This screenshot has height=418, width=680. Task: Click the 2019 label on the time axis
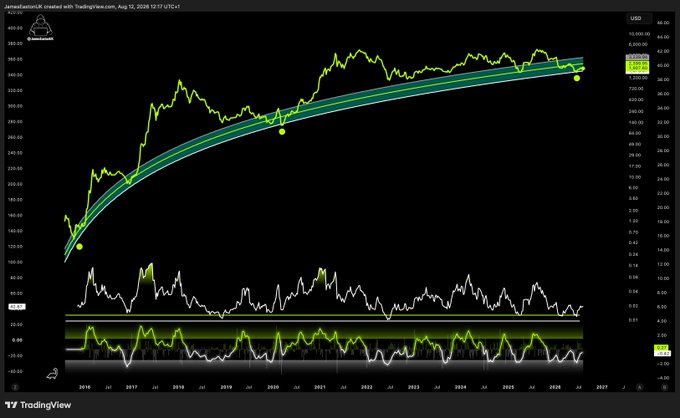pyautogui.click(x=226, y=387)
